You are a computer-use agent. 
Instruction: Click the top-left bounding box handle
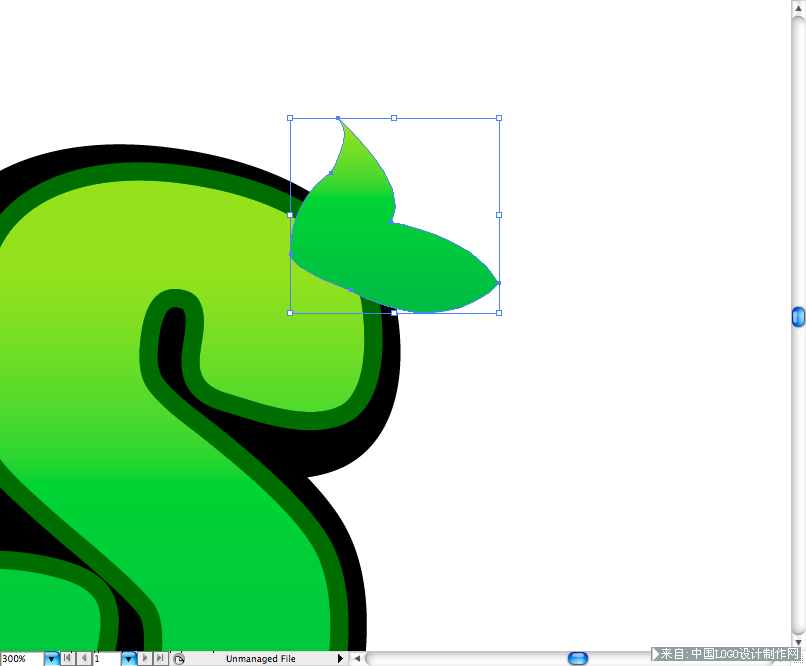pyautogui.click(x=290, y=118)
